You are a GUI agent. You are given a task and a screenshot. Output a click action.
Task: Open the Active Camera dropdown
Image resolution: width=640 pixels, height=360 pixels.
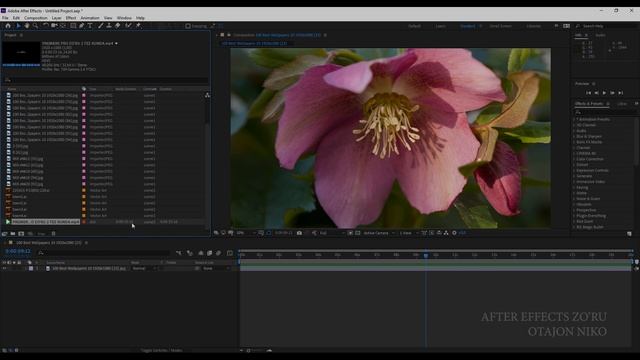point(379,233)
